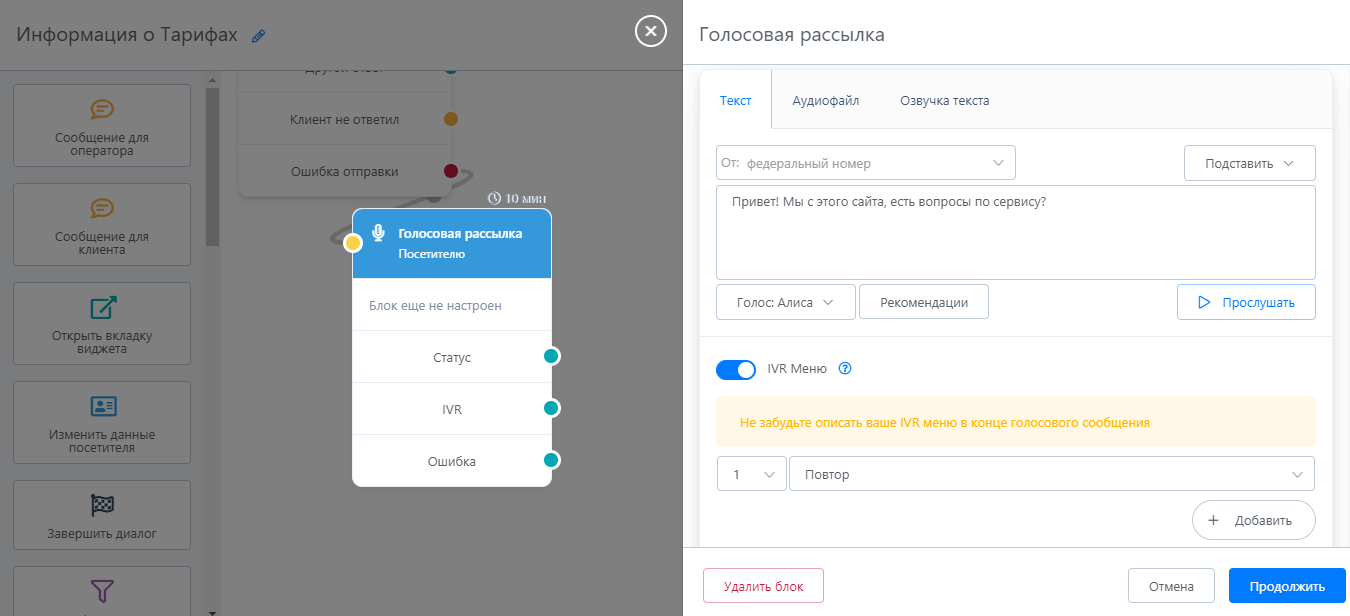
Task: Switch to the 'Аудиофайл' tab
Action: coord(825,100)
